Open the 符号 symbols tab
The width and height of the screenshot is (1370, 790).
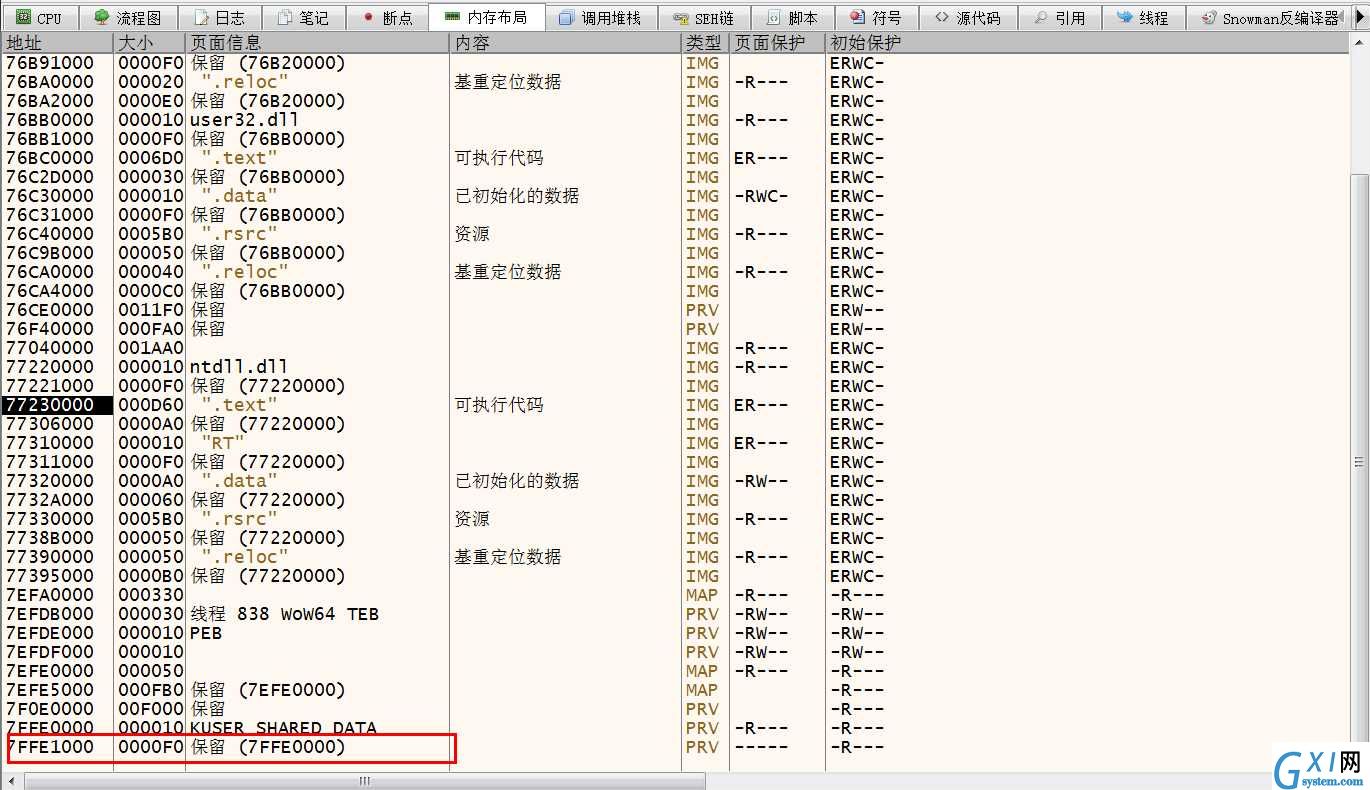tap(876, 18)
